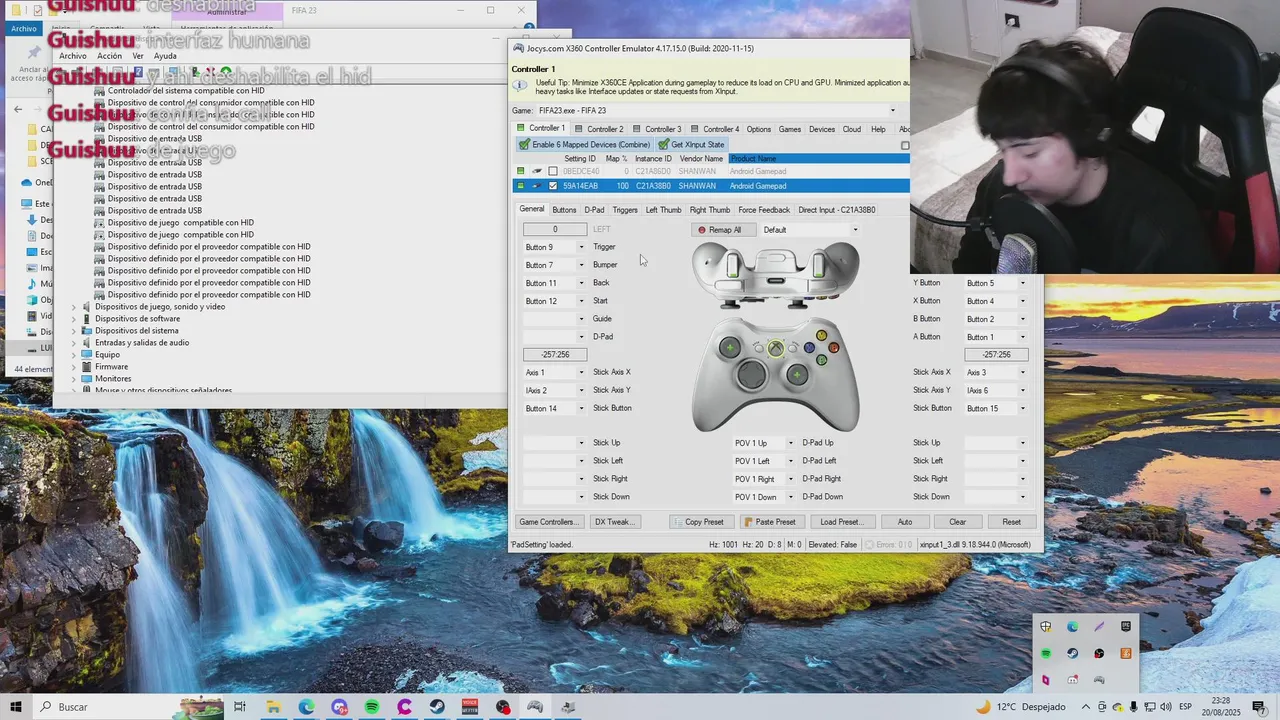Switch to Force Feedback tab
The width and height of the screenshot is (1280, 720).
click(x=764, y=210)
